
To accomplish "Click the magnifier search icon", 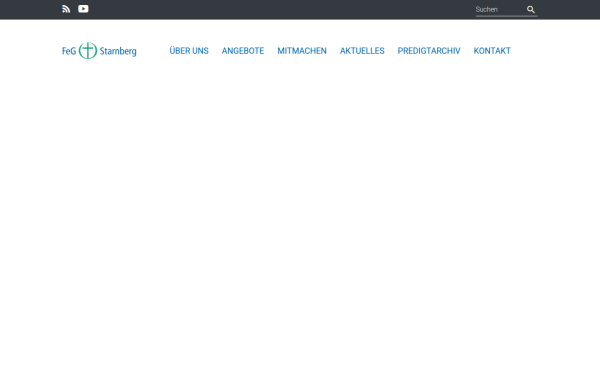I will point(531,10).
